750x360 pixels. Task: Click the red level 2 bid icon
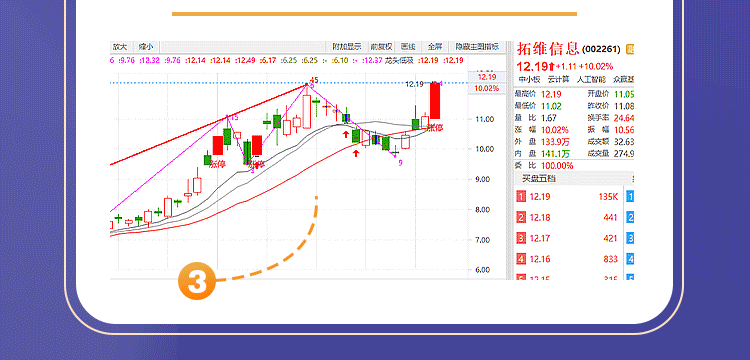(x=521, y=218)
